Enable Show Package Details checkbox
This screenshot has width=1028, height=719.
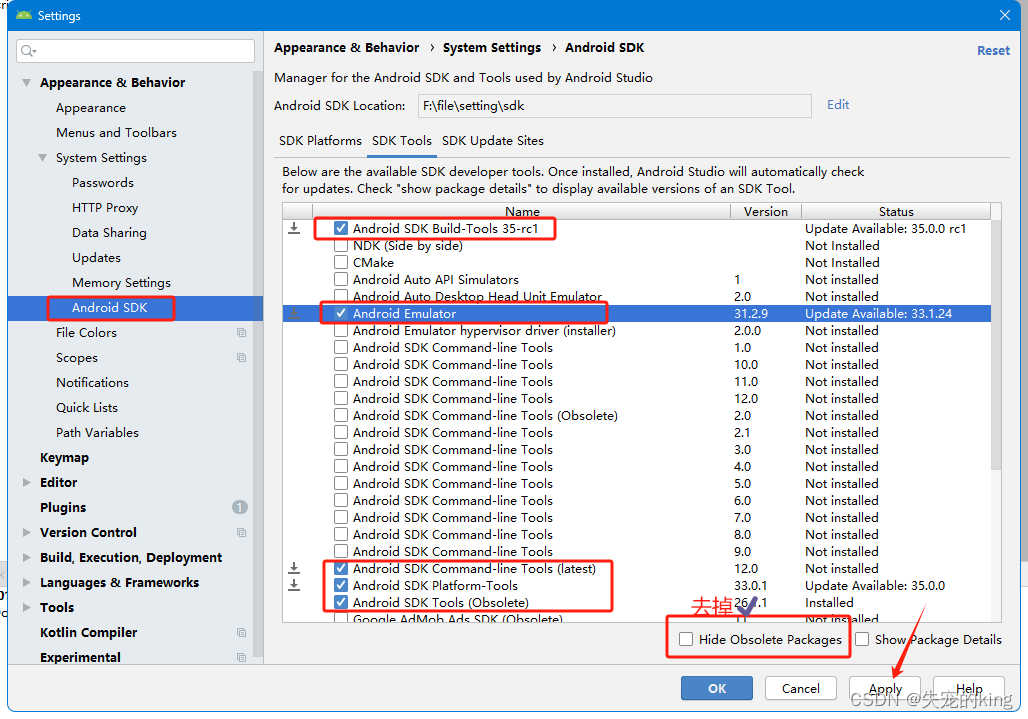[x=862, y=639]
